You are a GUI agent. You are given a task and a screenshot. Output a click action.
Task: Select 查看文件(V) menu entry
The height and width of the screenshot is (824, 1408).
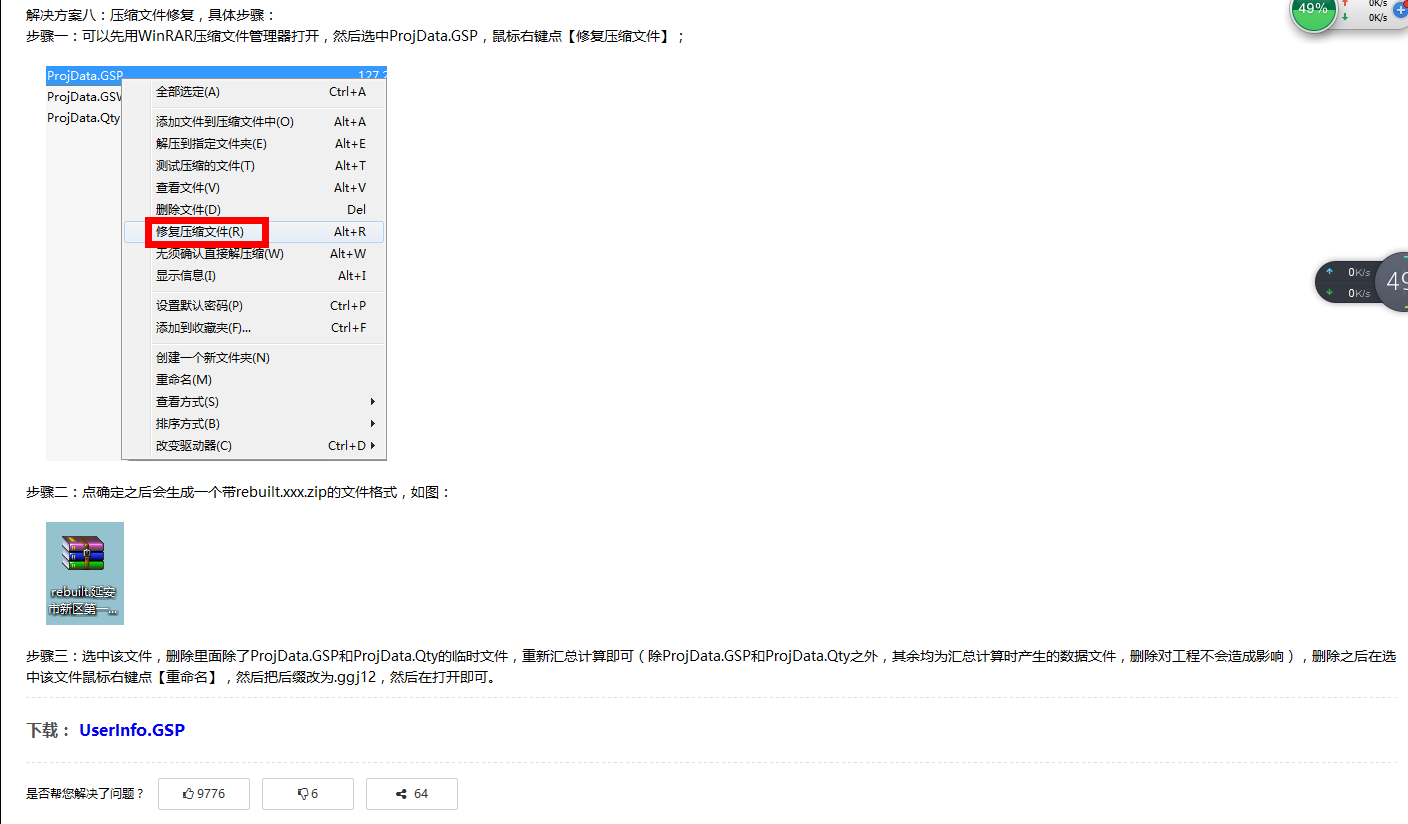pyautogui.click(x=254, y=188)
